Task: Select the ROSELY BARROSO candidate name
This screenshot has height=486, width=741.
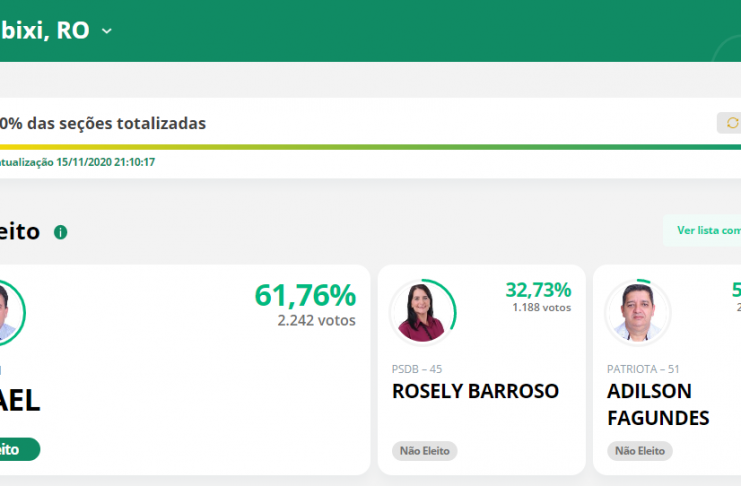Action: (x=475, y=391)
